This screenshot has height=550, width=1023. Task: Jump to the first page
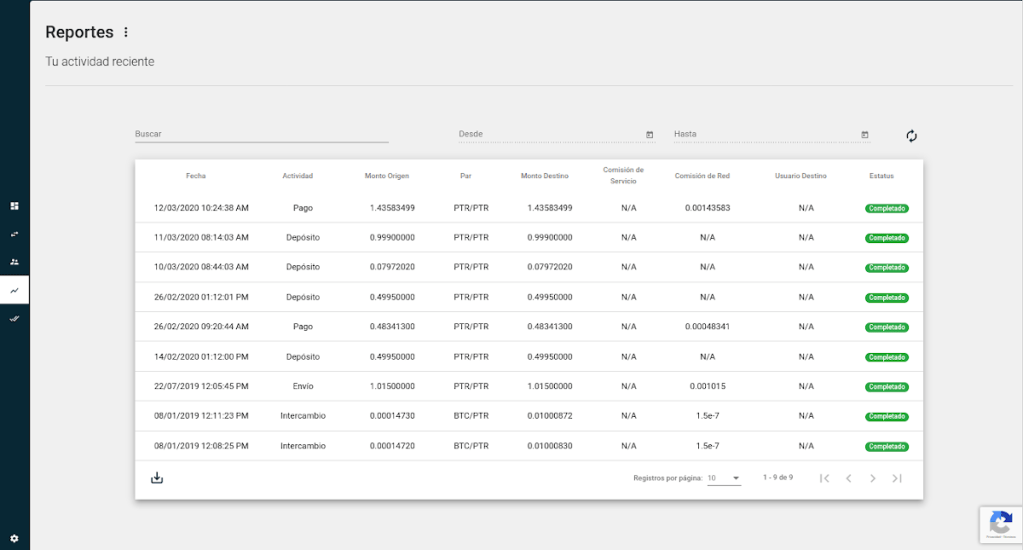(x=824, y=478)
